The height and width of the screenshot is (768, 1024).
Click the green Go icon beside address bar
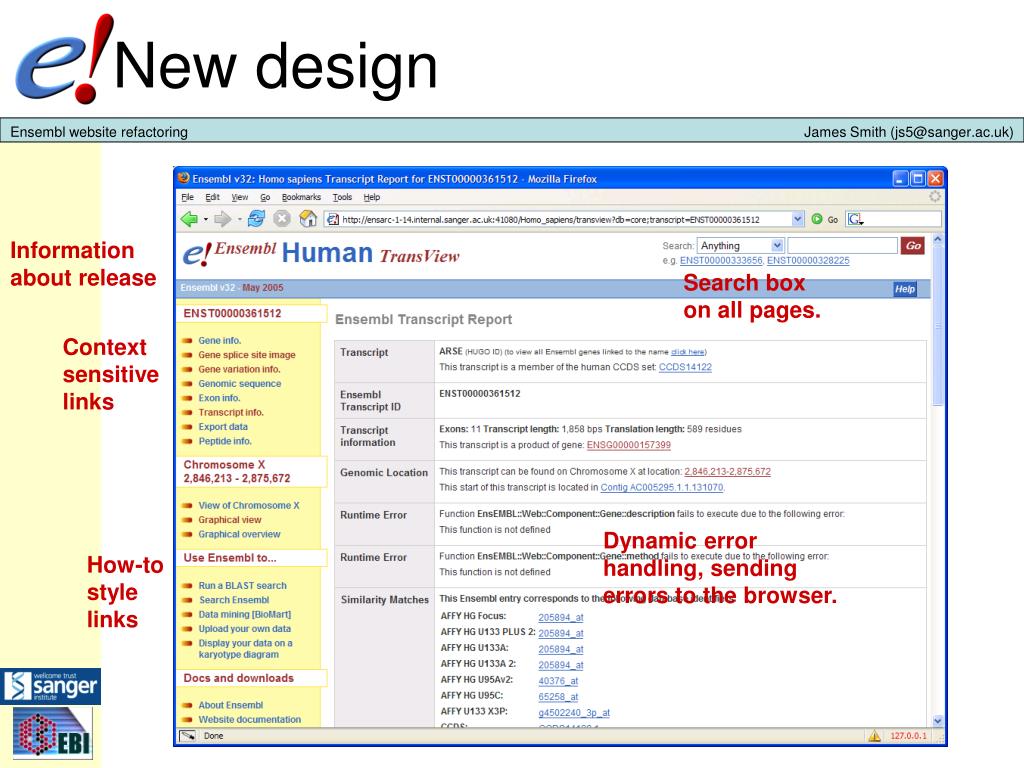click(x=816, y=219)
